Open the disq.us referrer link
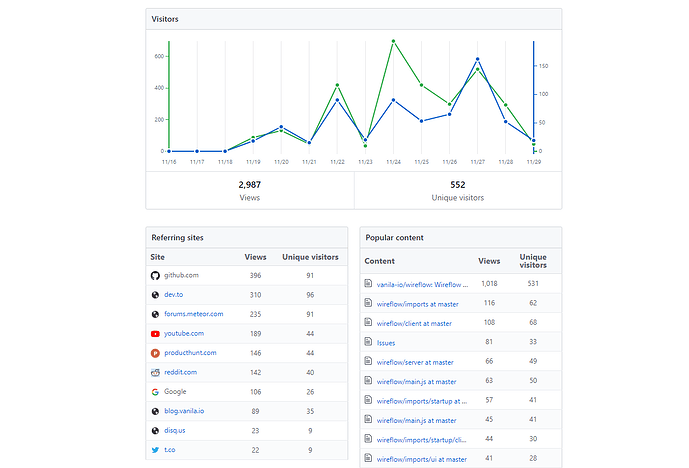 coord(174,430)
